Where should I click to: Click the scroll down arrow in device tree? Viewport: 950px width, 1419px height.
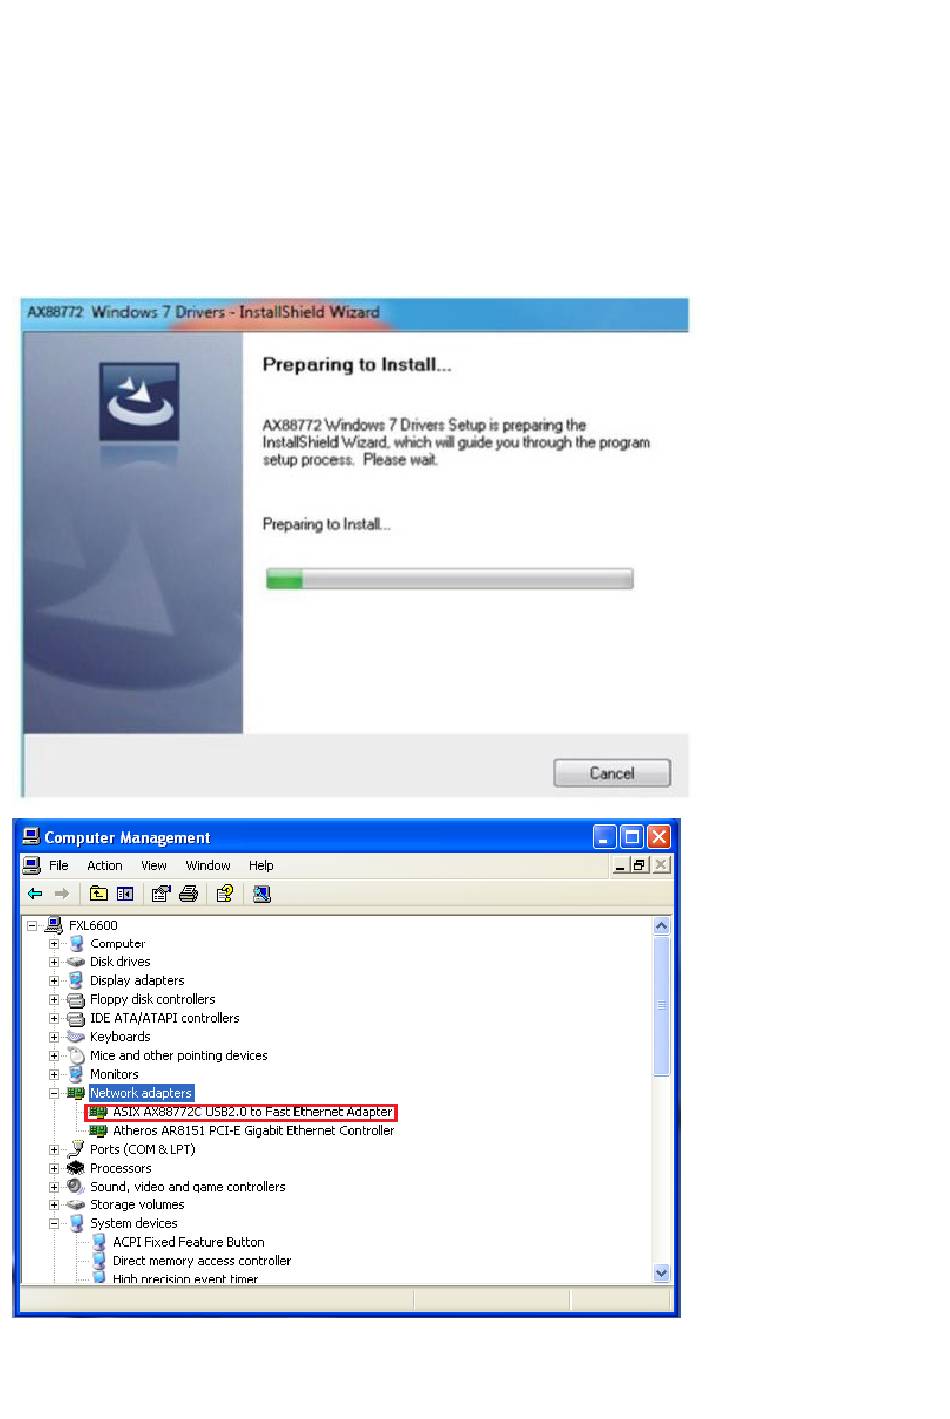pos(661,1273)
